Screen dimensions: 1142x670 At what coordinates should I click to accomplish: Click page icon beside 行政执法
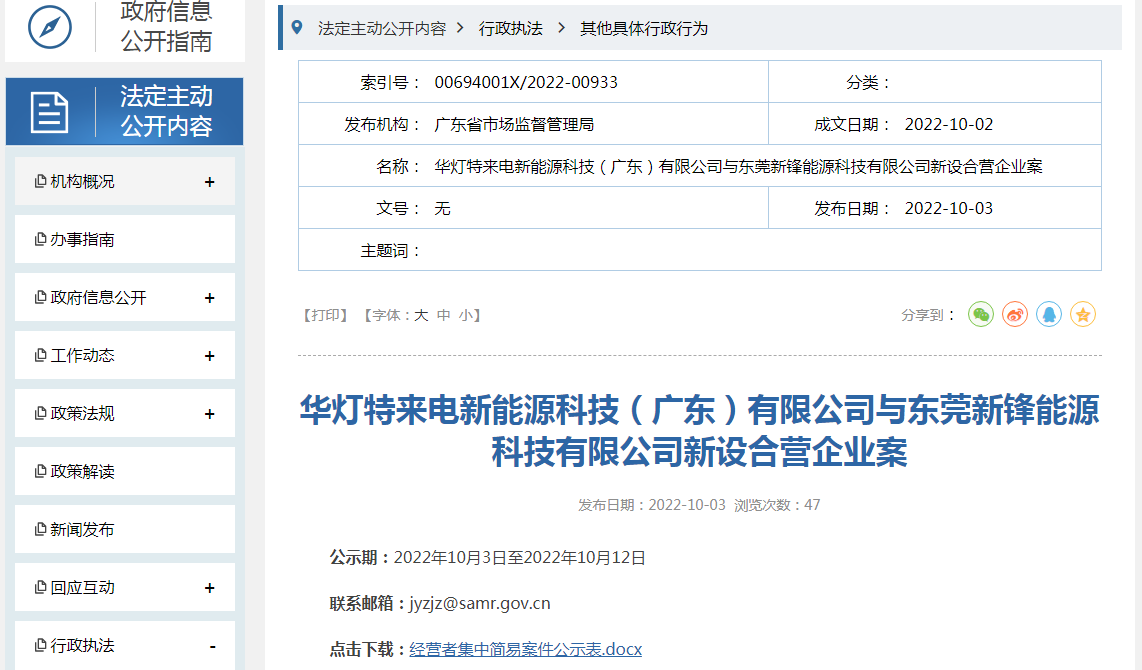[41, 645]
